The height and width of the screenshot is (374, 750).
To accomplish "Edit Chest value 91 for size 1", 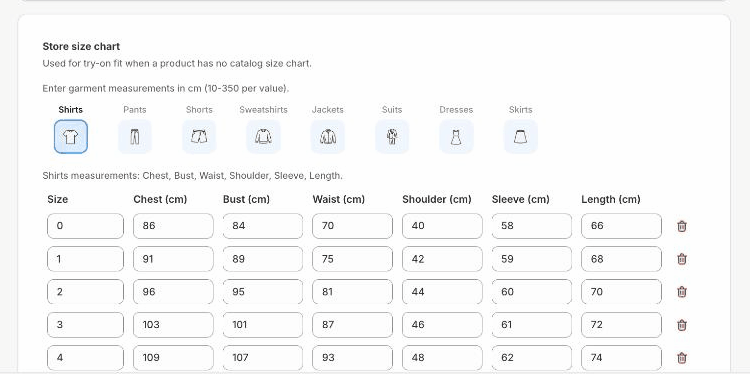I will pyautogui.click(x=173, y=259).
